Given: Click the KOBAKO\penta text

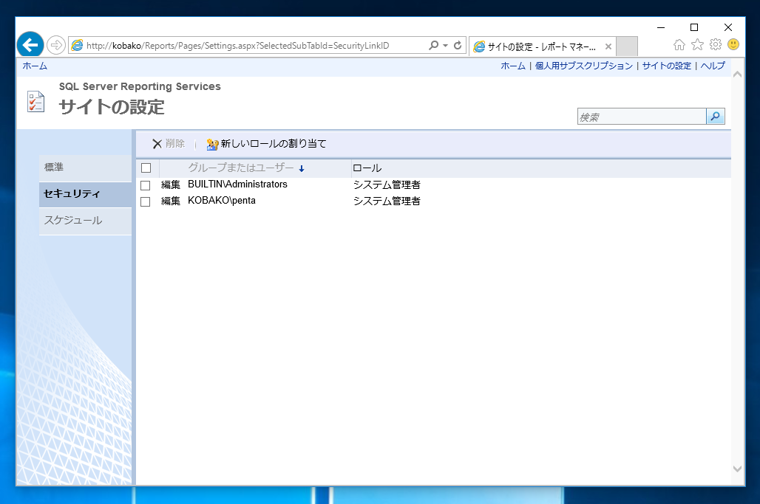Looking at the screenshot, I should (x=222, y=201).
